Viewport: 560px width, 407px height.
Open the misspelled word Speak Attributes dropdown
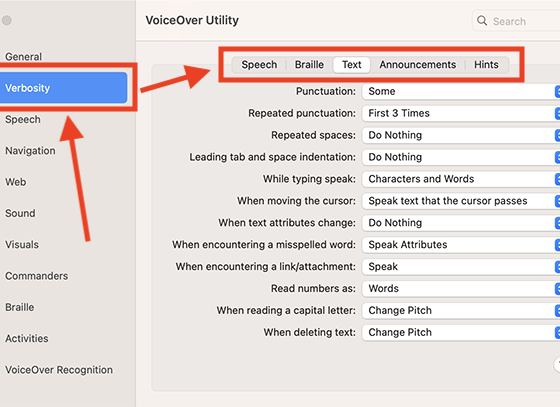(461, 245)
